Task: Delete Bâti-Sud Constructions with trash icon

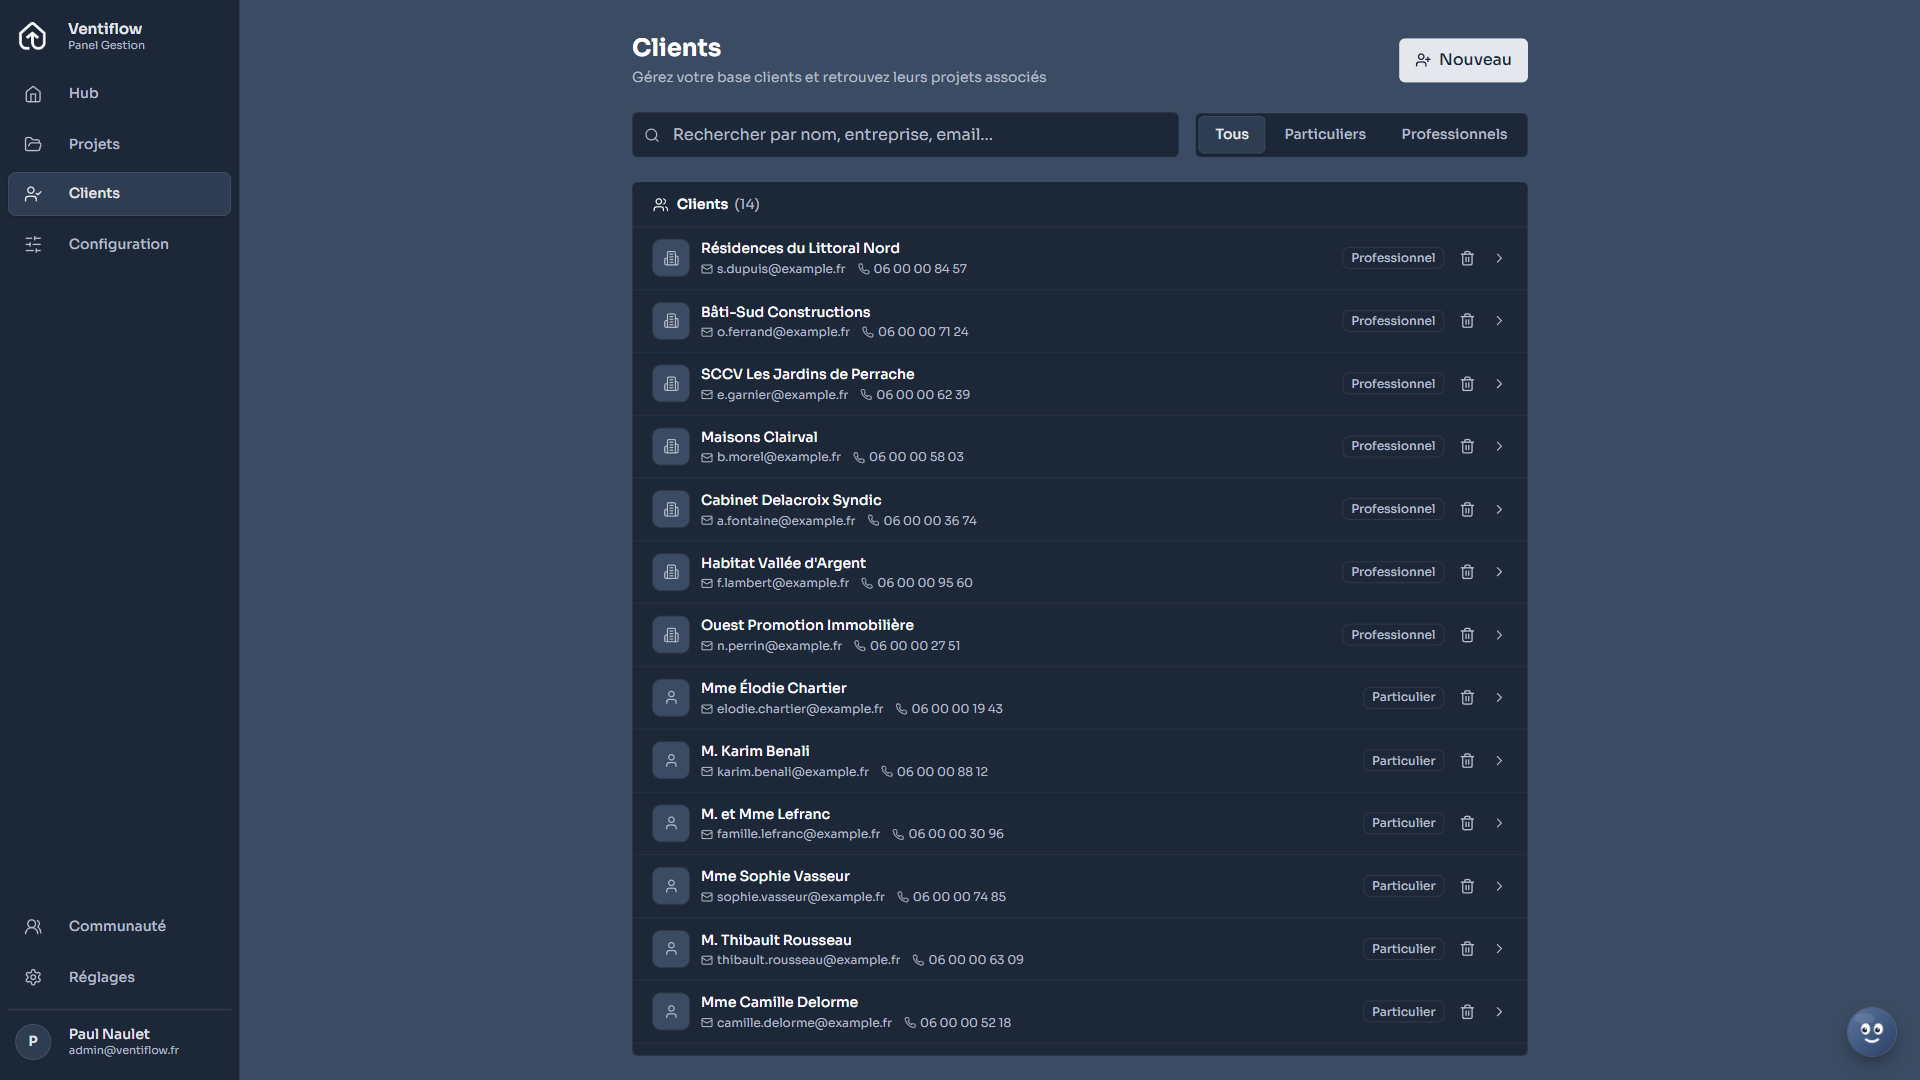Action: pyautogui.click(x=1467, y=321)
